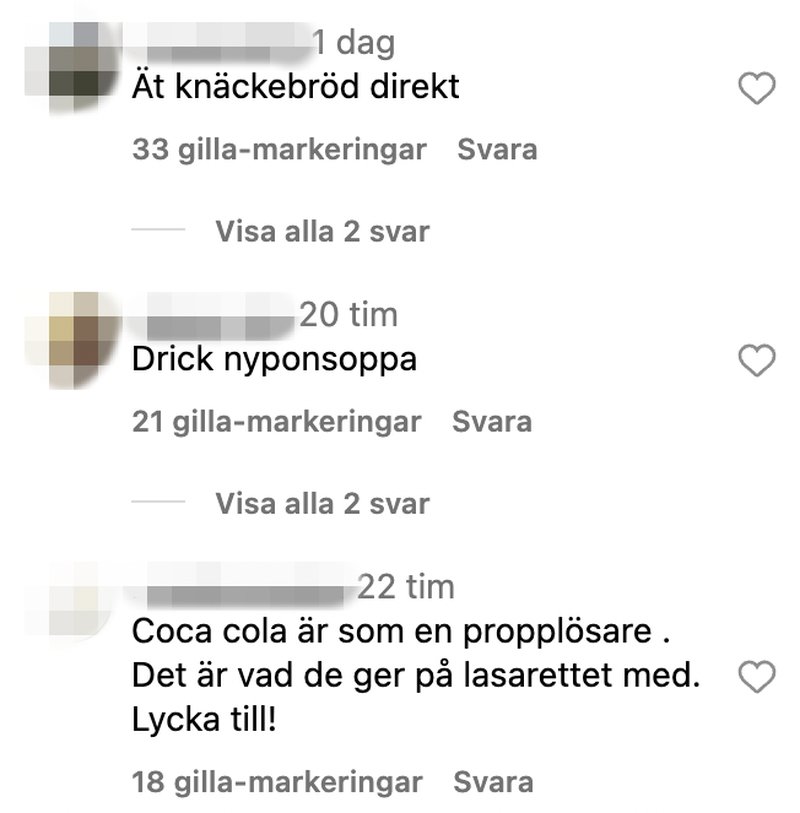Select the 'Lycka till!' comment text
The width and height of the screenshot is (800, 813).
click(204, 720)
